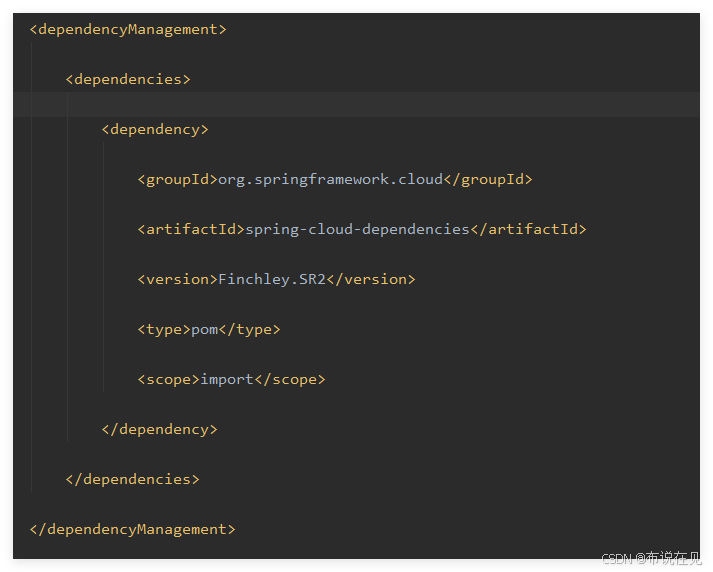Click the pom type value
Screen dimensions: 713x572
click(204, 330)
